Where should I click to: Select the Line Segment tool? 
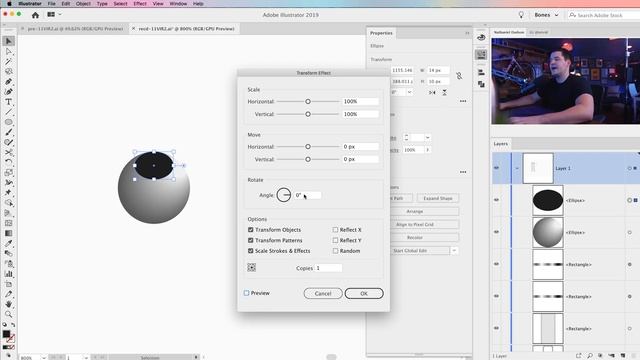click(9, 112)
